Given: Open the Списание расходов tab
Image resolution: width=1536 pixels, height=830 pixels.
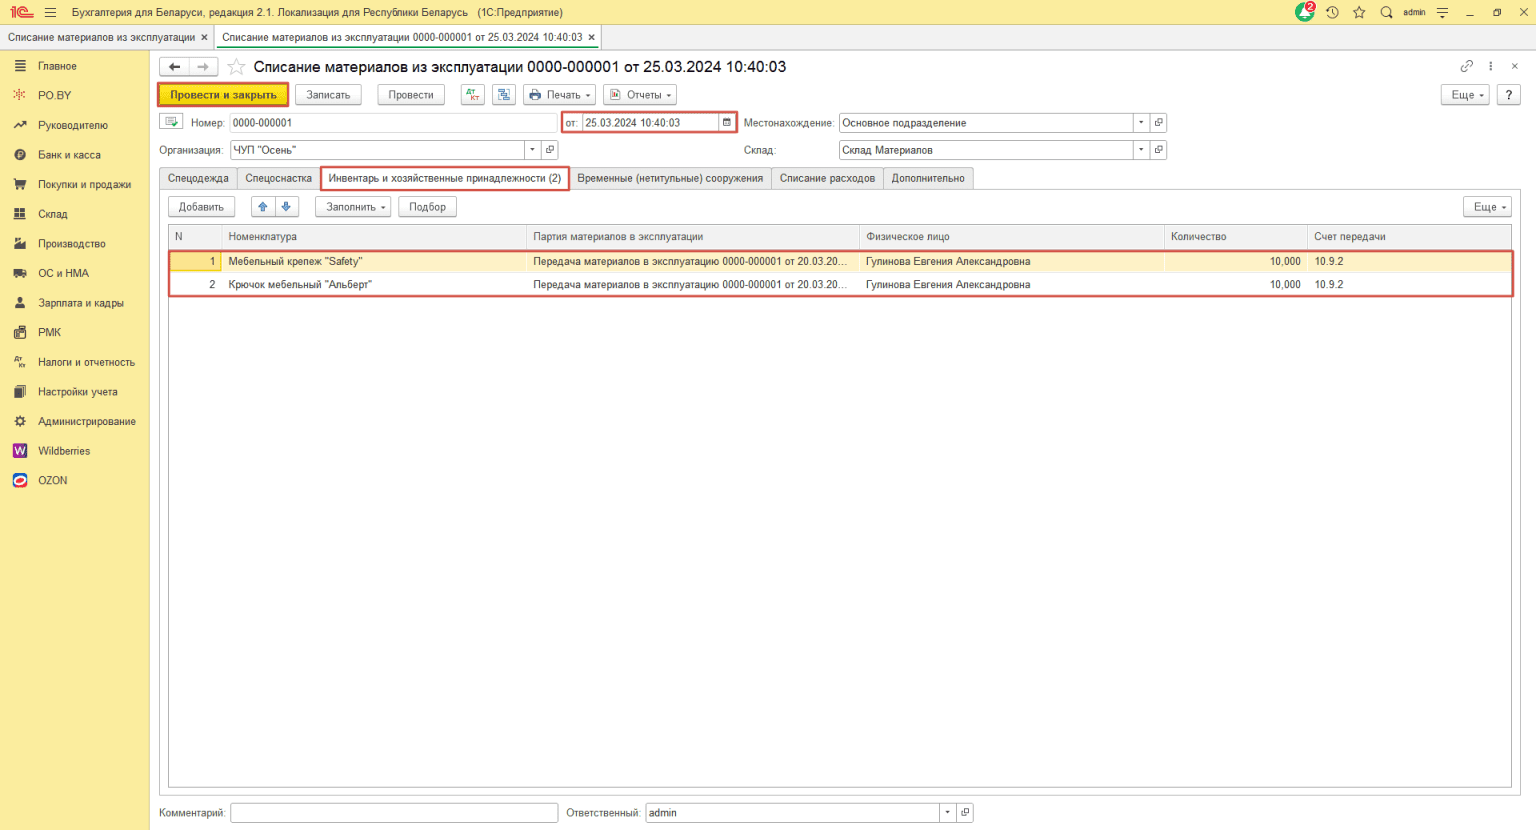Looking at the screenshot, I should 826,178.
